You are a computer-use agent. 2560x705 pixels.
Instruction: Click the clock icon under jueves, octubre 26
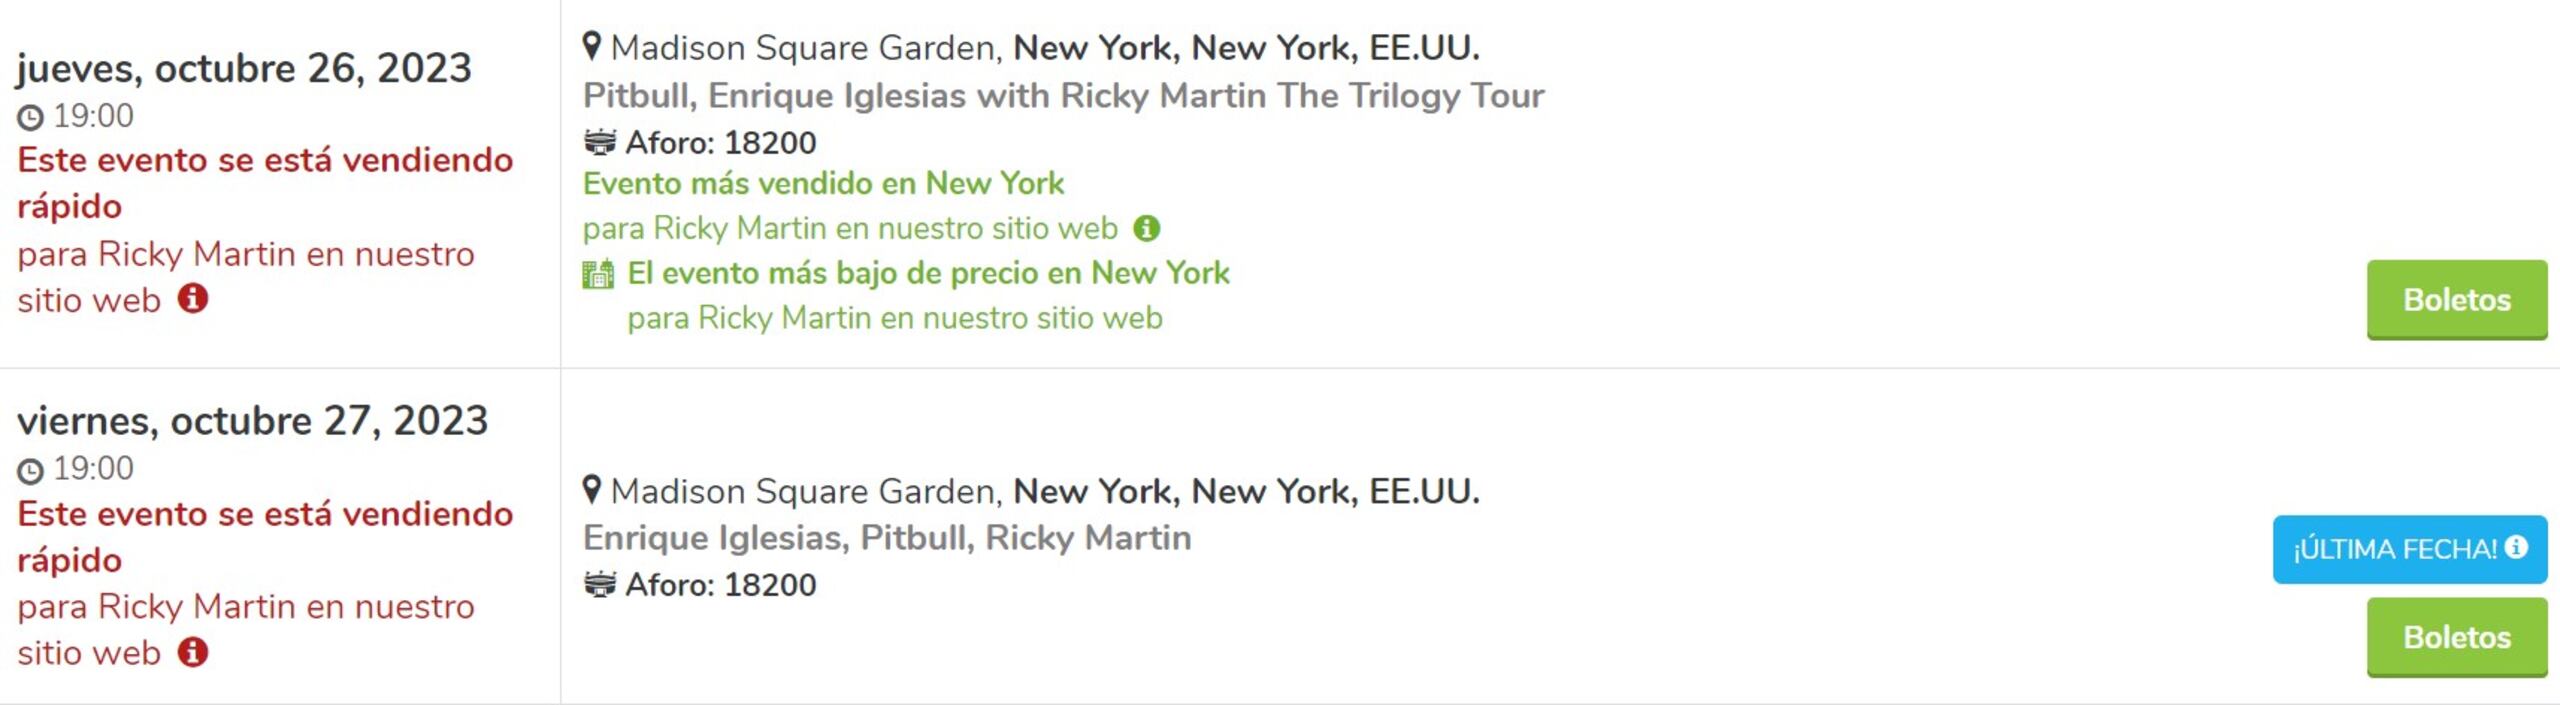(x=31, y=118)
